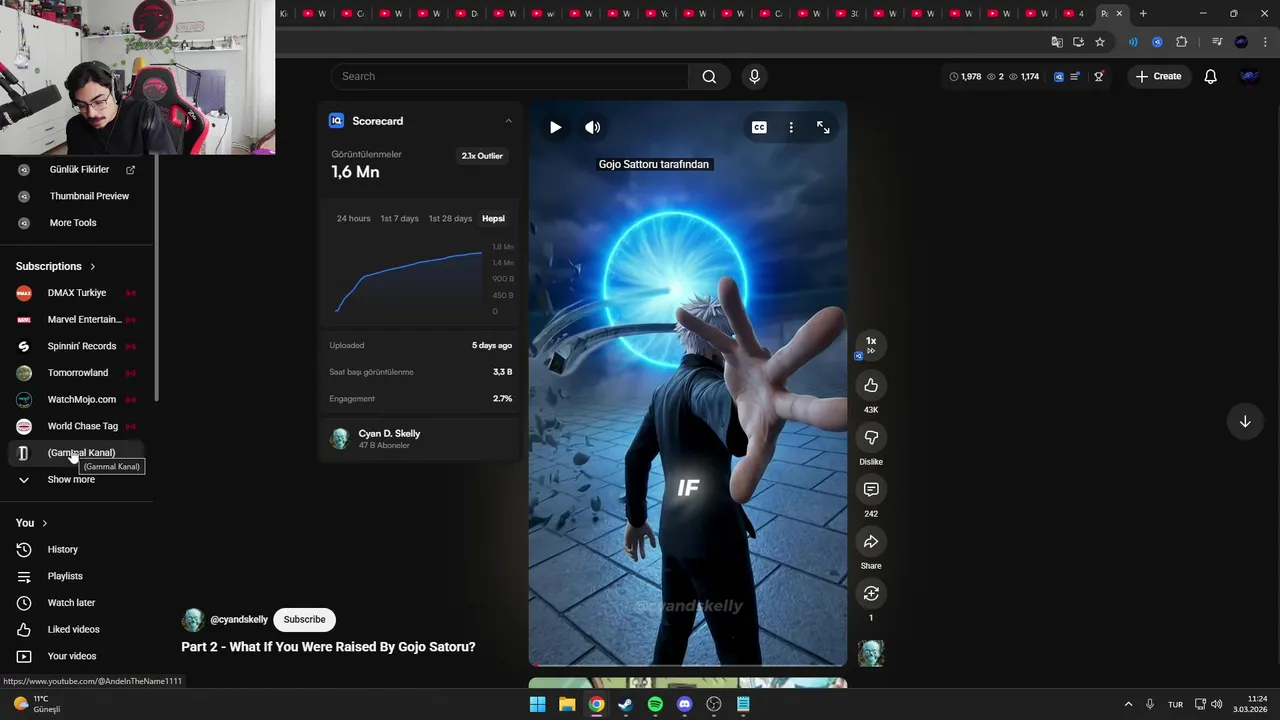Toggle closed captions CC on the video
Image resolution: width=1280 pixels, height=720 pixels.
pos(759,127)
